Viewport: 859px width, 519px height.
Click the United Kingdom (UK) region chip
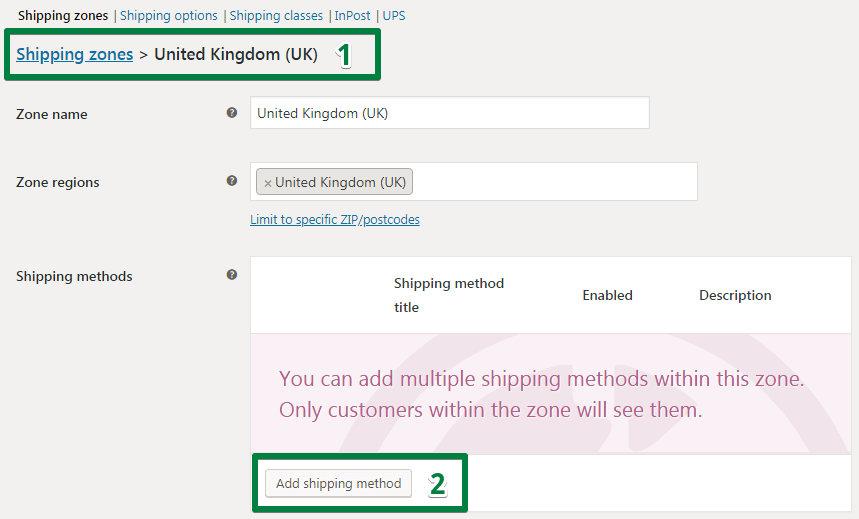pos(334,182)
